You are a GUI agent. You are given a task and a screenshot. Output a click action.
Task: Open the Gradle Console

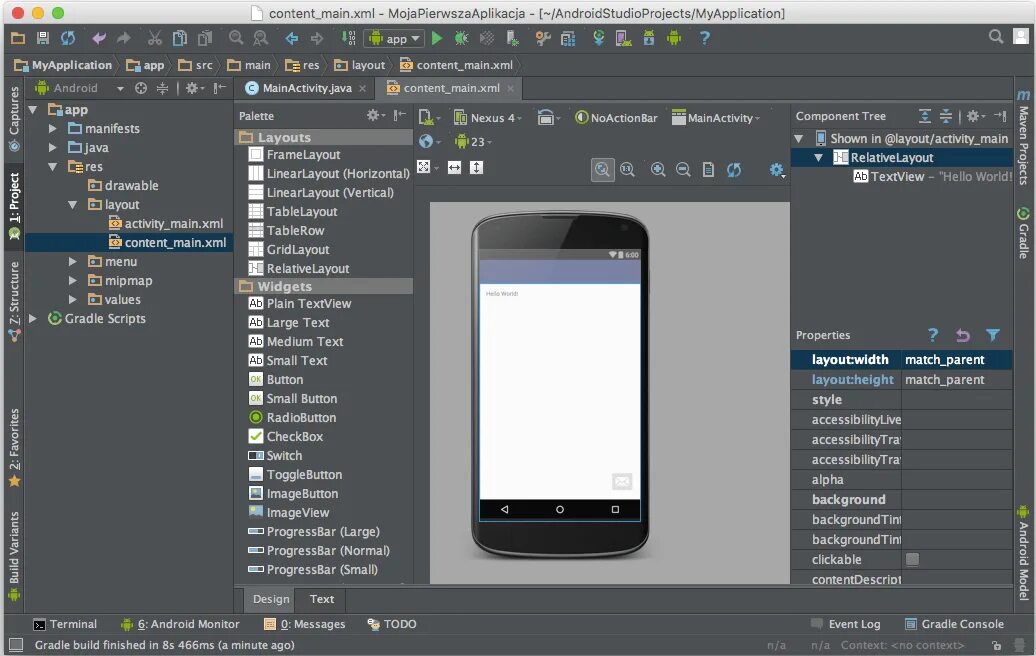(x=955, y=624)
